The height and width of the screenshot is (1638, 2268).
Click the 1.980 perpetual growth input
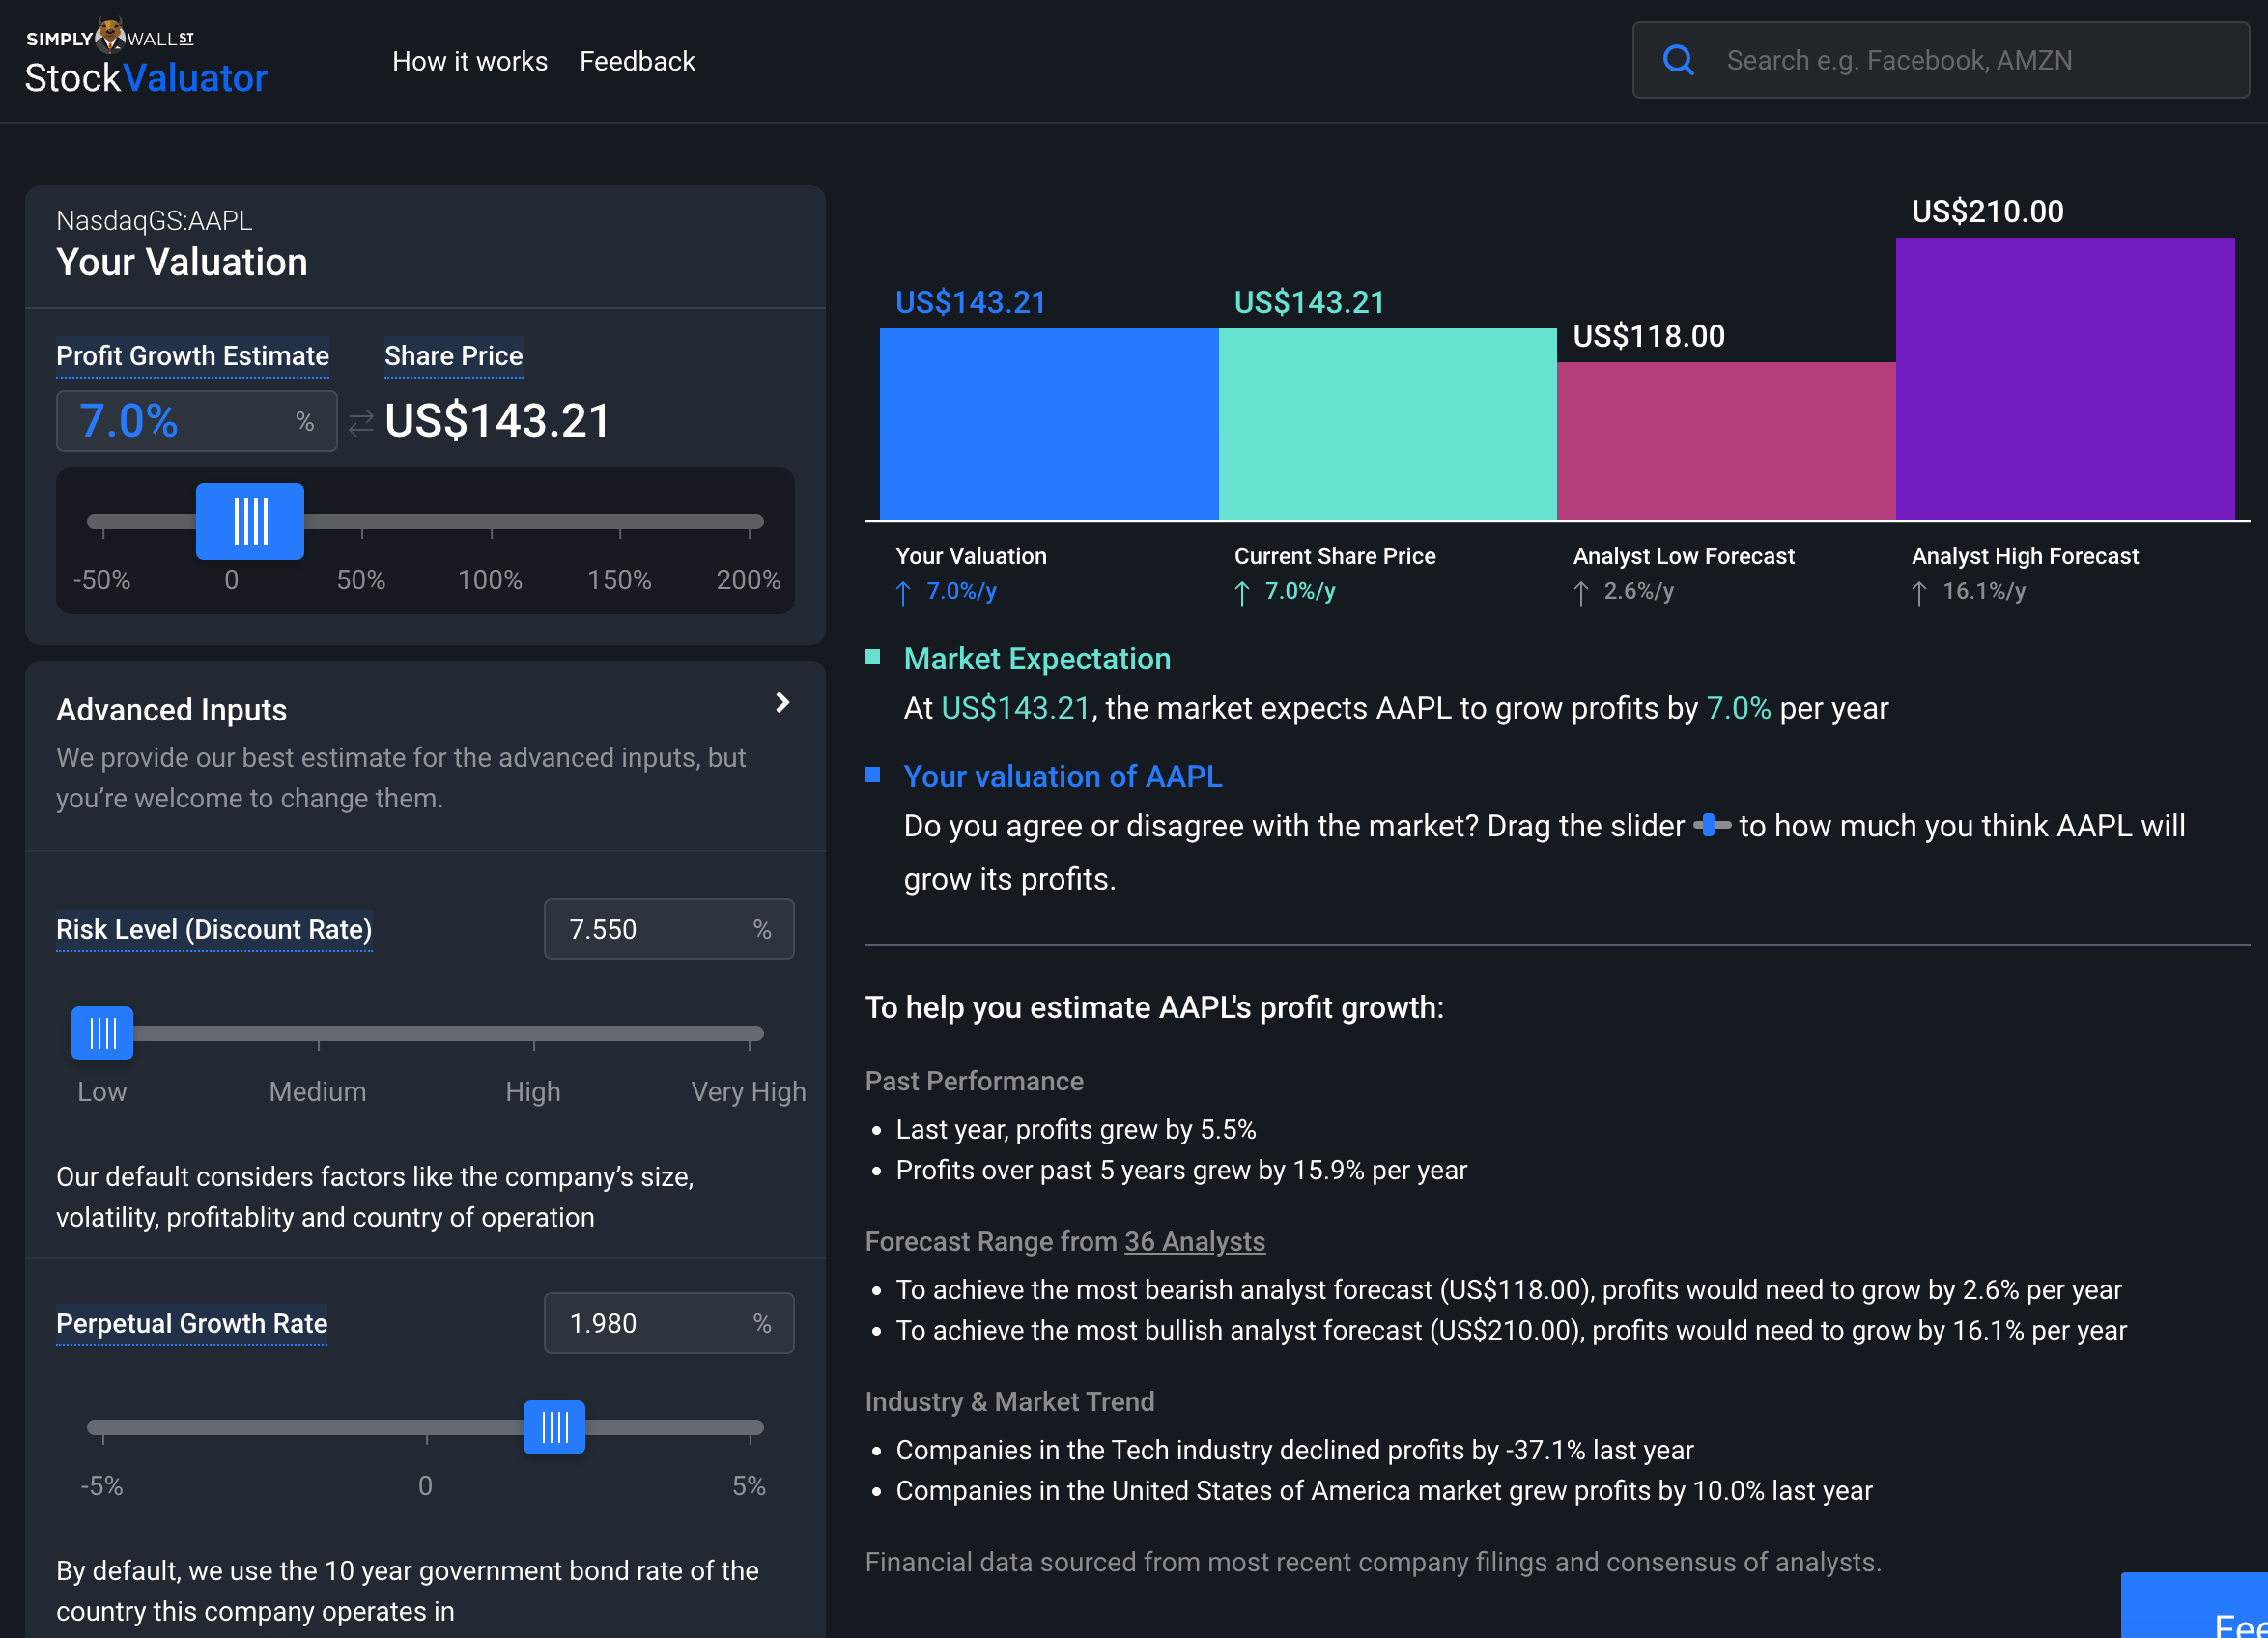click(x=669, y=1323)
